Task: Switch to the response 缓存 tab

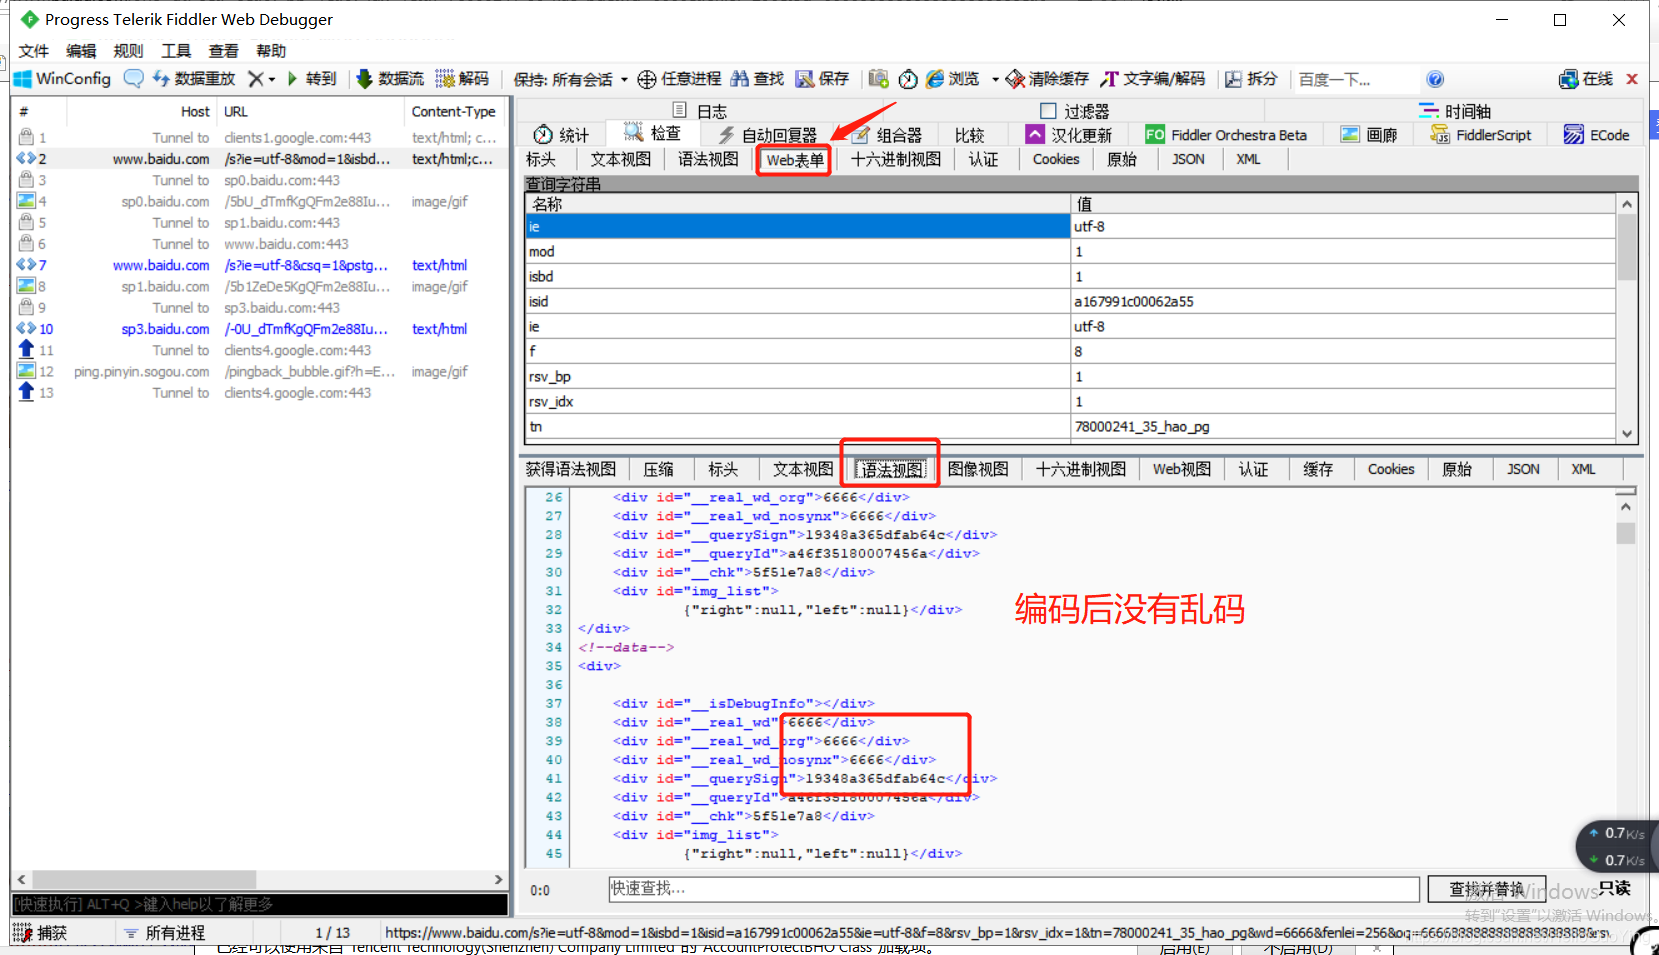Action: pos(1318,469)
